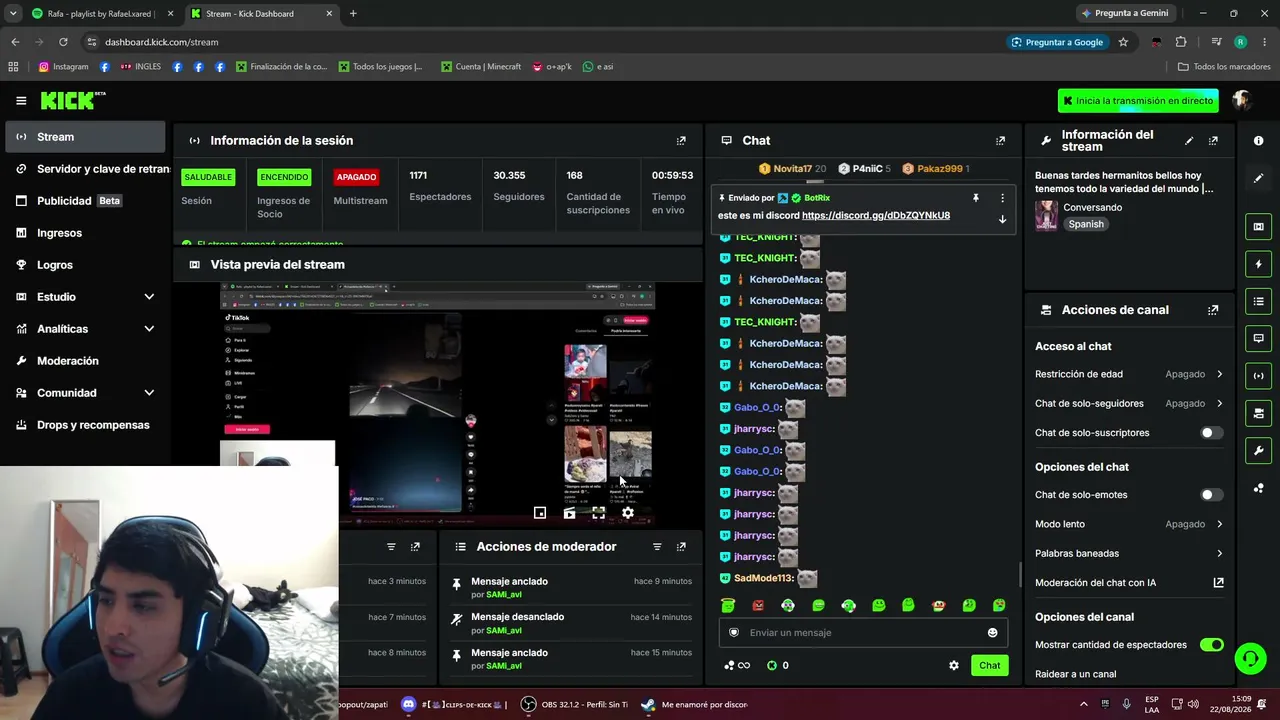Image resolution: width=1280 pixels, height=720 pixels.
Task: Open the Chat de solo-seguidores setting
Action: [x=1129, y=404]
